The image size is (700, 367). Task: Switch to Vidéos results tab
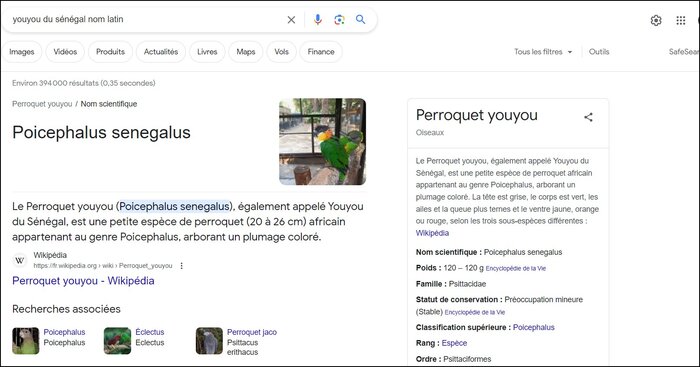(65, 52)
